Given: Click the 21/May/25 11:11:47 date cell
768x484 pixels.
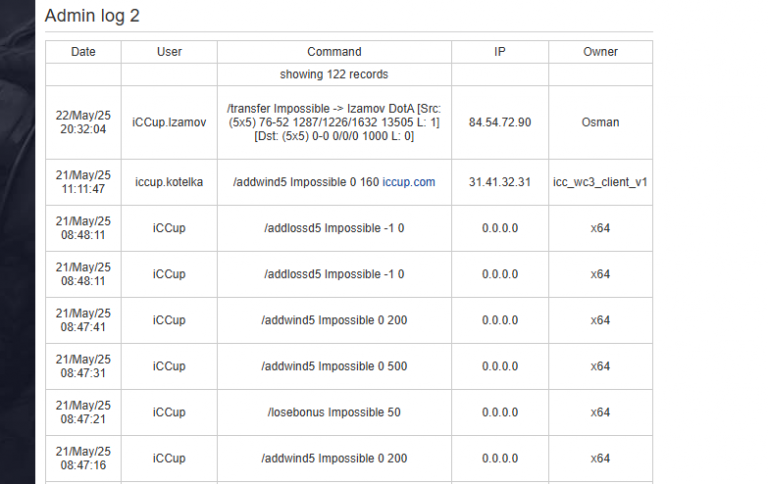Looking at the screenshot, I should tap(83, 182).
